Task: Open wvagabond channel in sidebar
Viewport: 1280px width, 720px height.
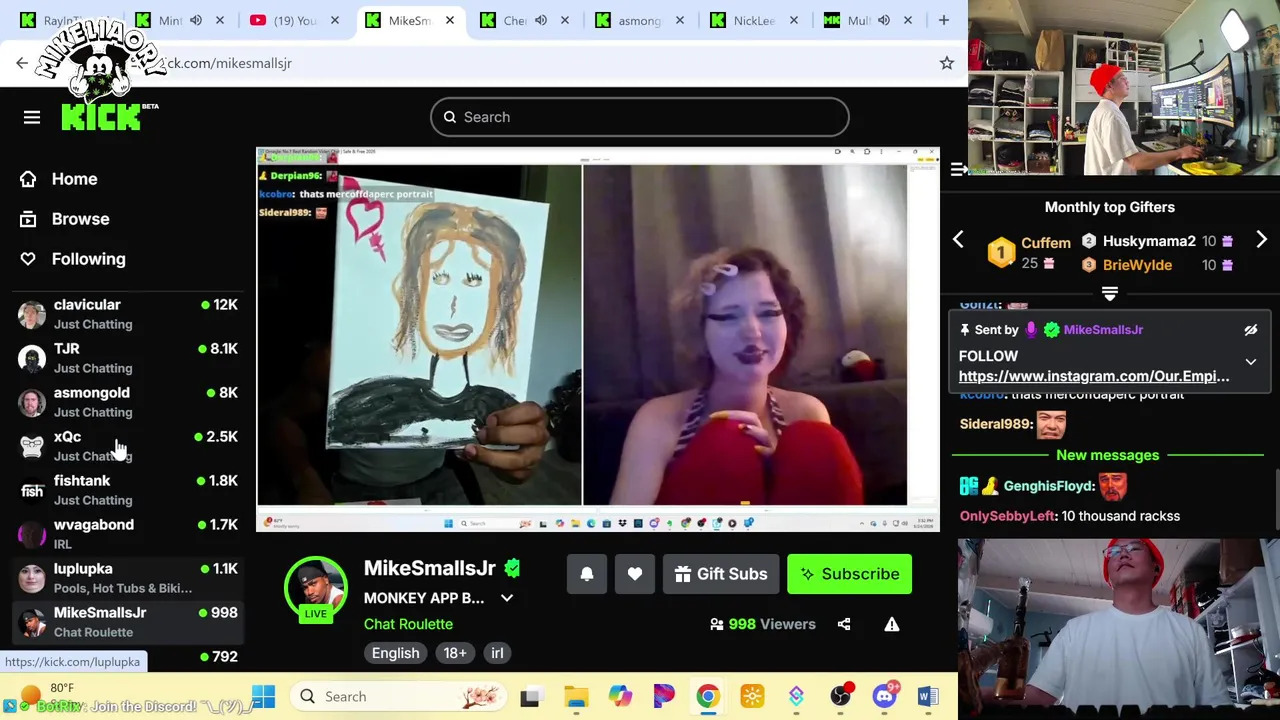Action: 128,534
